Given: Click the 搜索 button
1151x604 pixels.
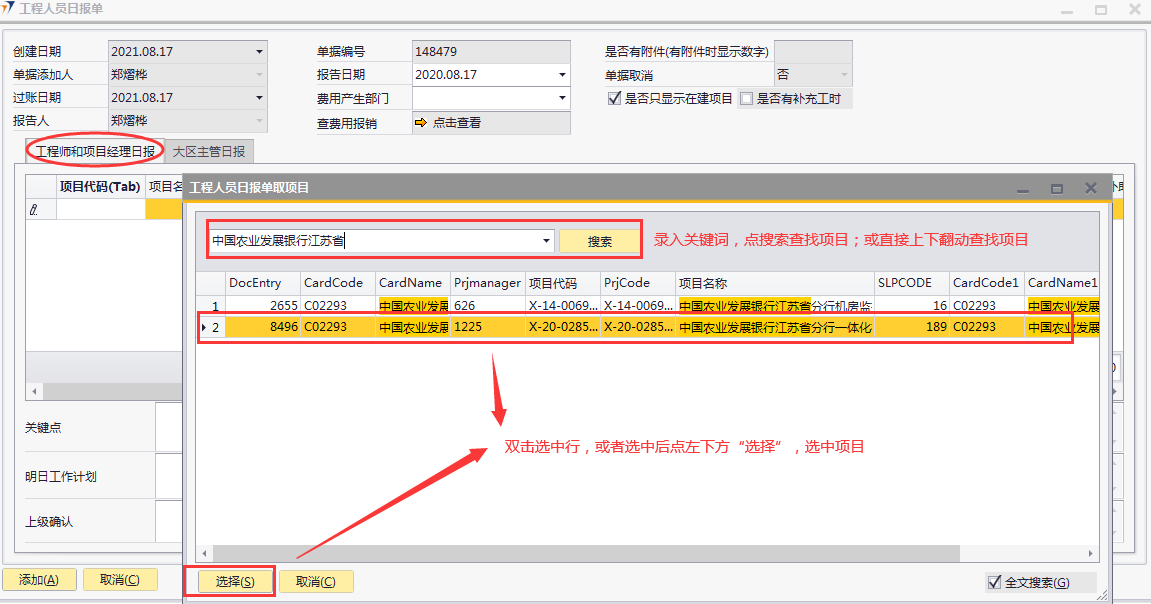Looking at the screenshot, I should tap(599, 241).
